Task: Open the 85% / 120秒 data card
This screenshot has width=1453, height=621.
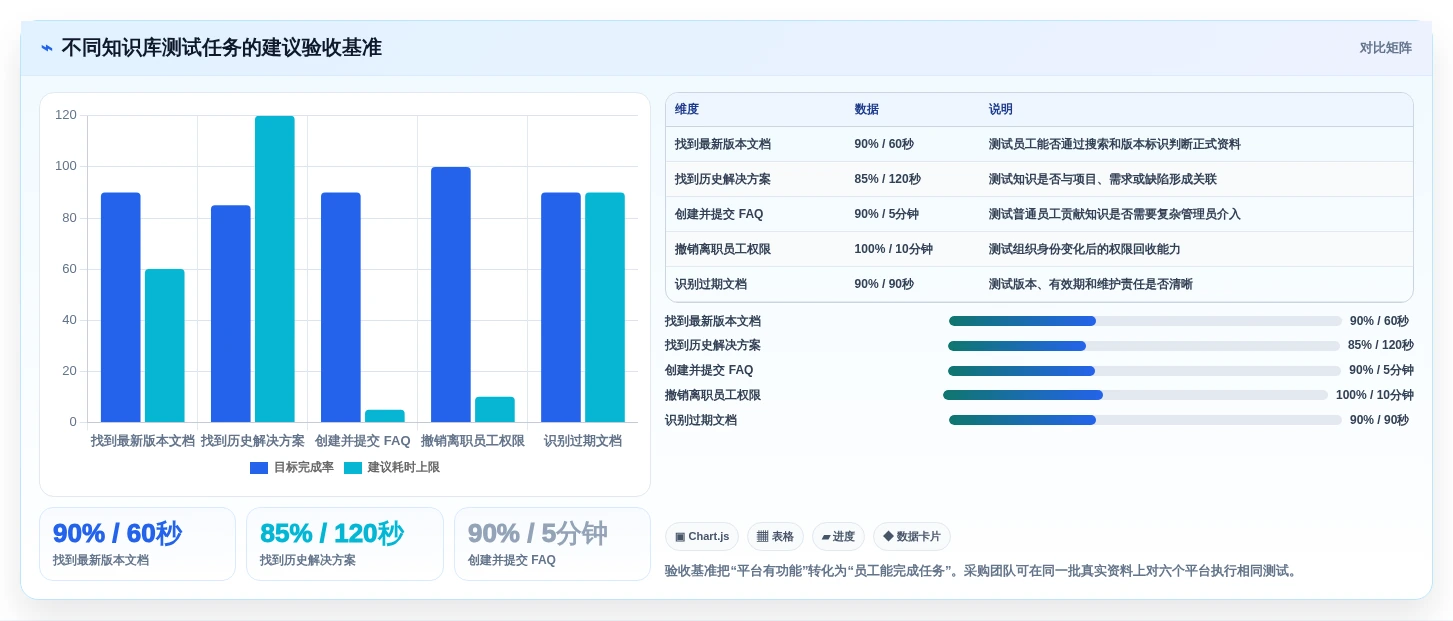Action: point(345,544)
